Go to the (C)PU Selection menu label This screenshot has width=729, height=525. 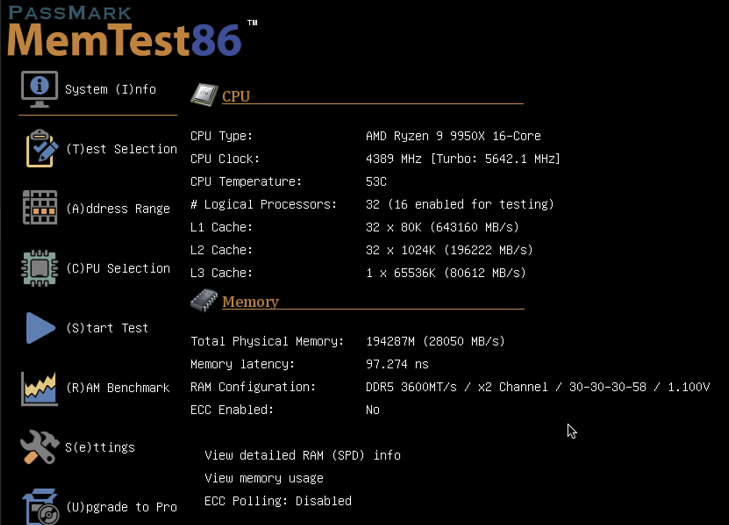[x=118, y=268]
